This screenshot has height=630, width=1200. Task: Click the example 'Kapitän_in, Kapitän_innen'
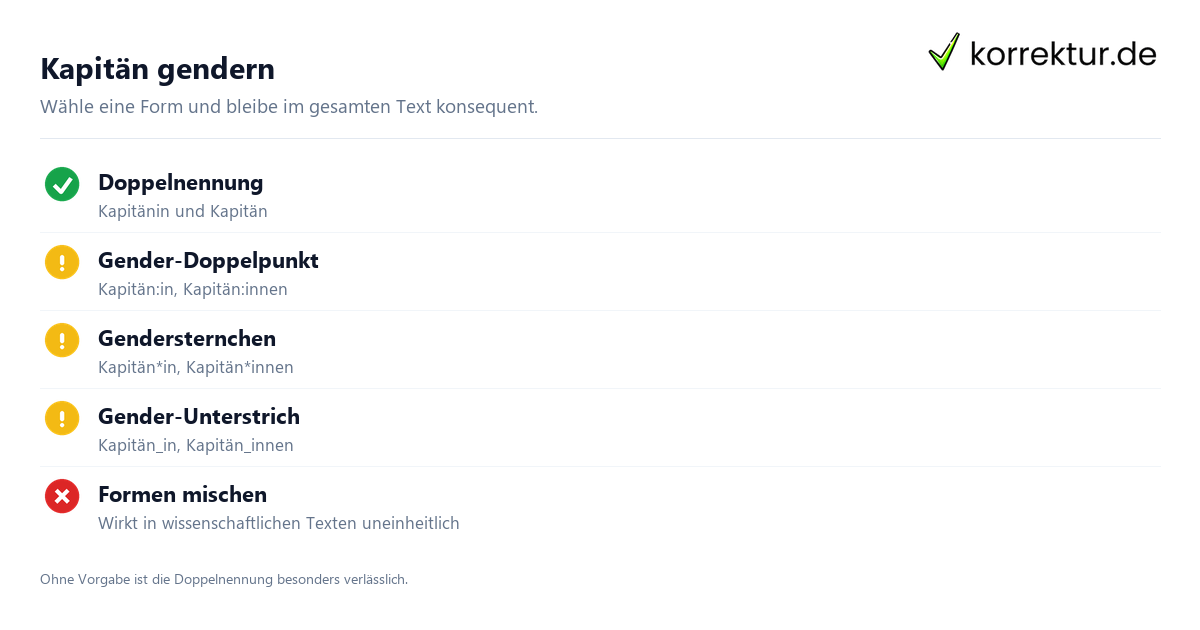click(x=196, y=446)
